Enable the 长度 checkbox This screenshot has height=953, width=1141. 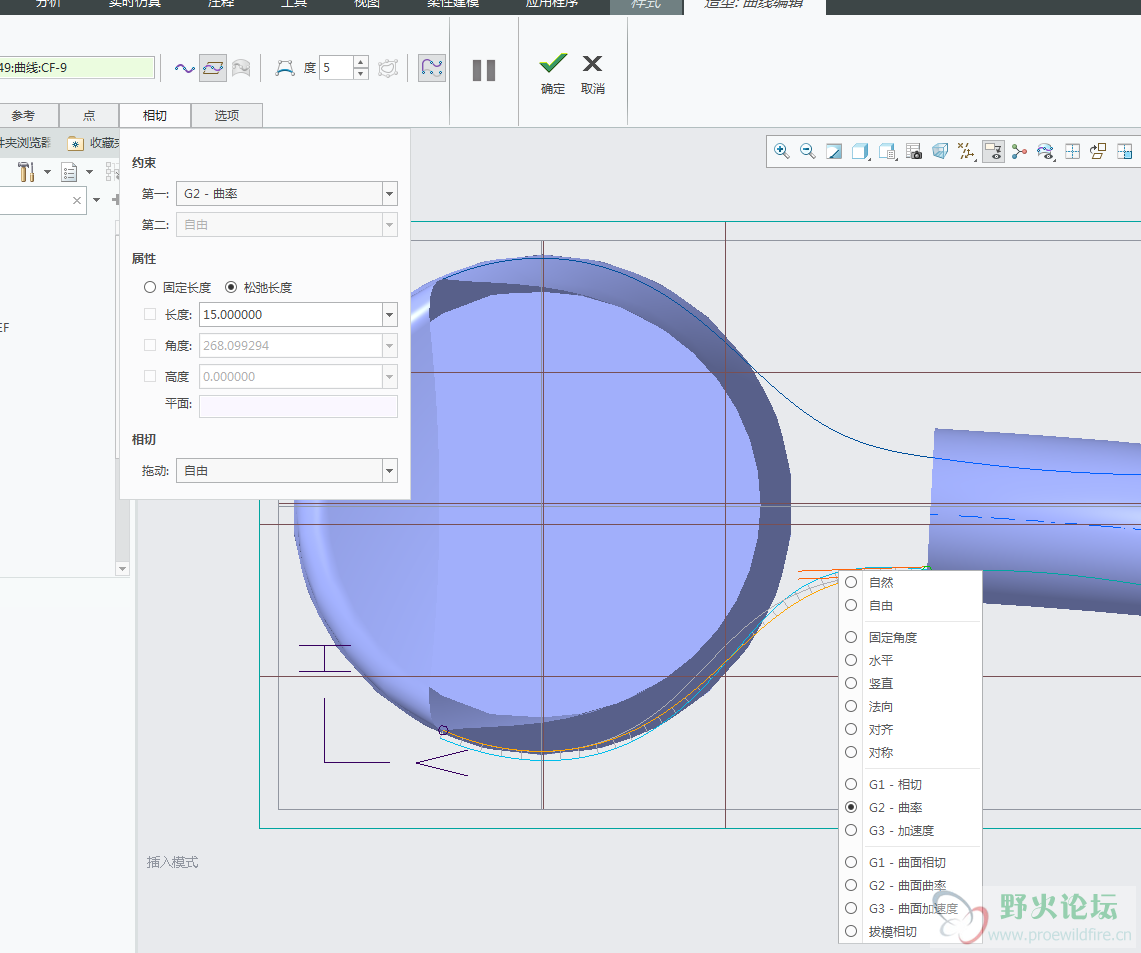click(x=150, y=314)
